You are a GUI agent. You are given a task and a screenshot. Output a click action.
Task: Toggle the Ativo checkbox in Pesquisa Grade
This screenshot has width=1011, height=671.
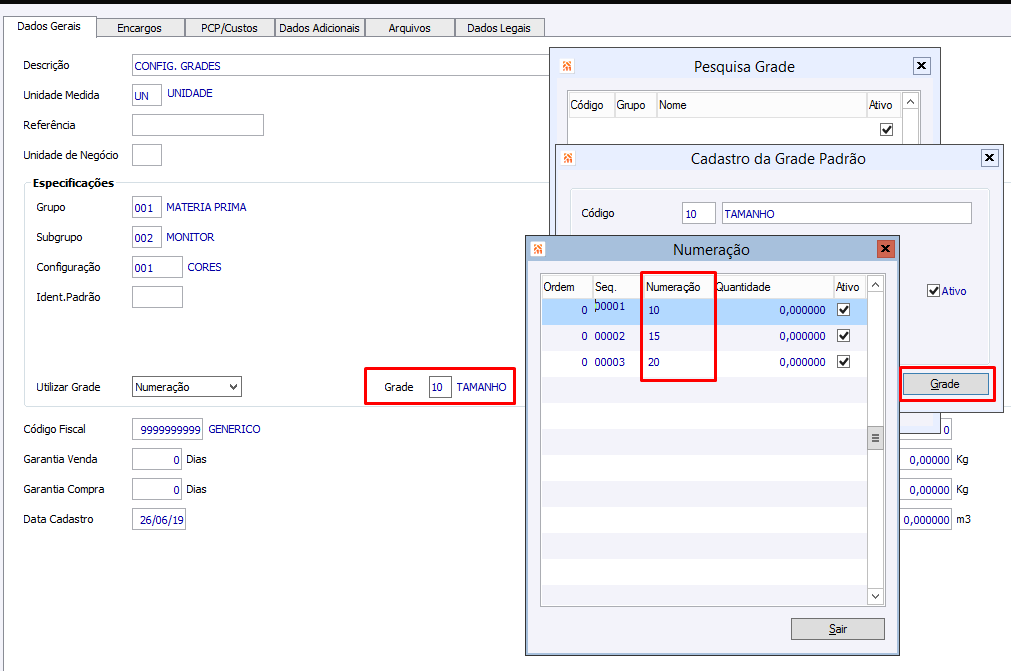coord(887,130)
